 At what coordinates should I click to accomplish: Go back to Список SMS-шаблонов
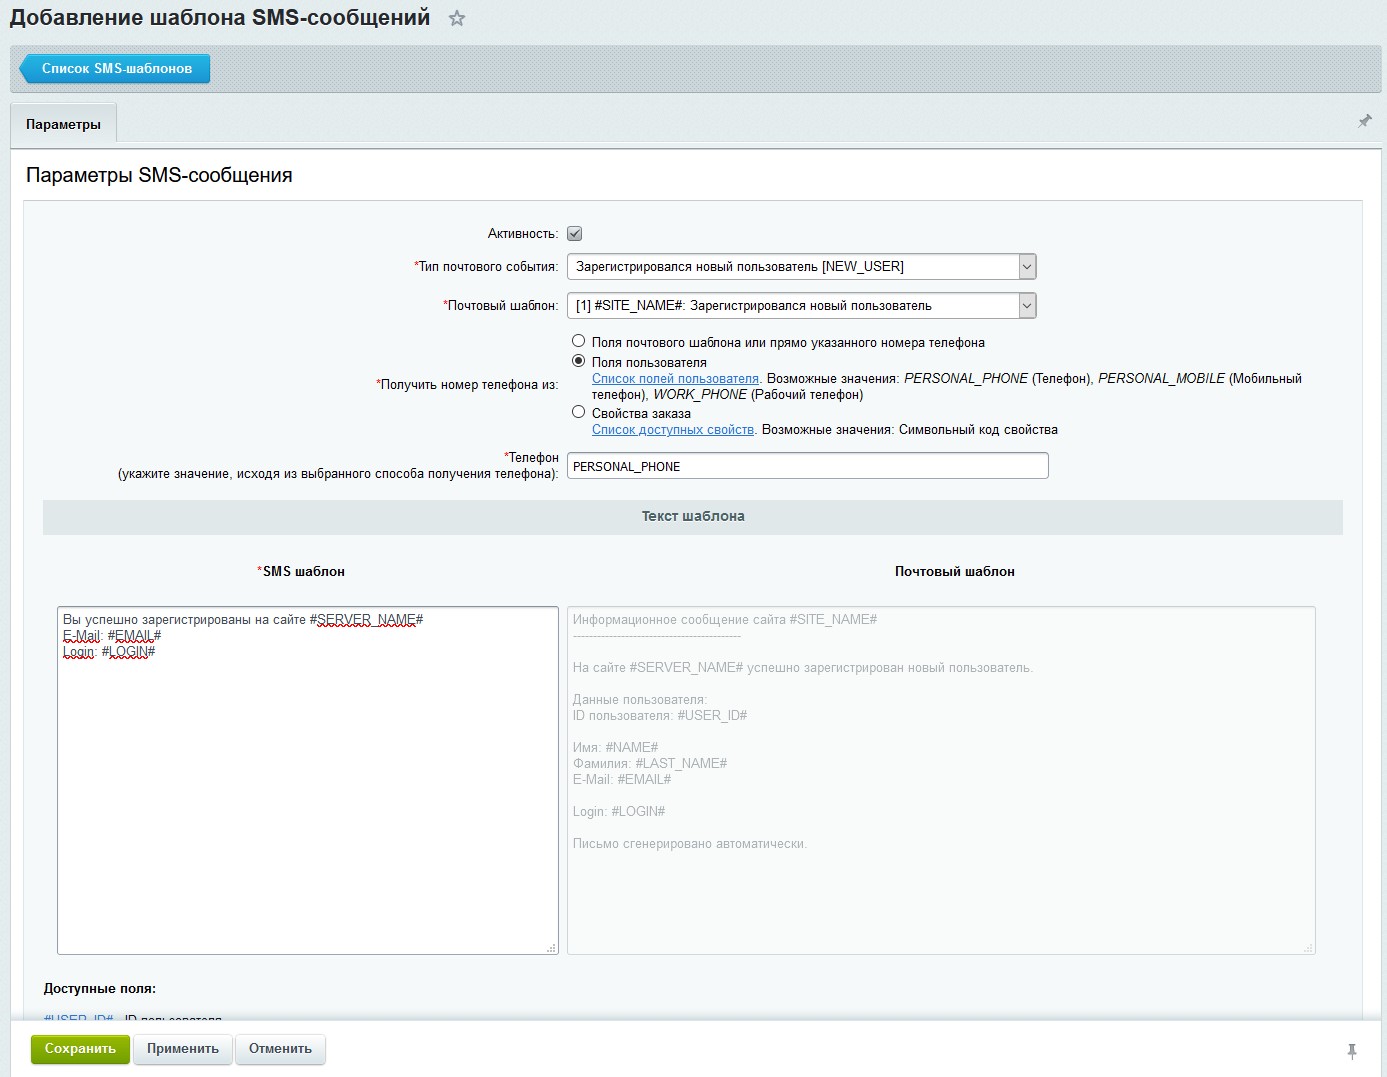pyautogui.click(x=116, y=69)
